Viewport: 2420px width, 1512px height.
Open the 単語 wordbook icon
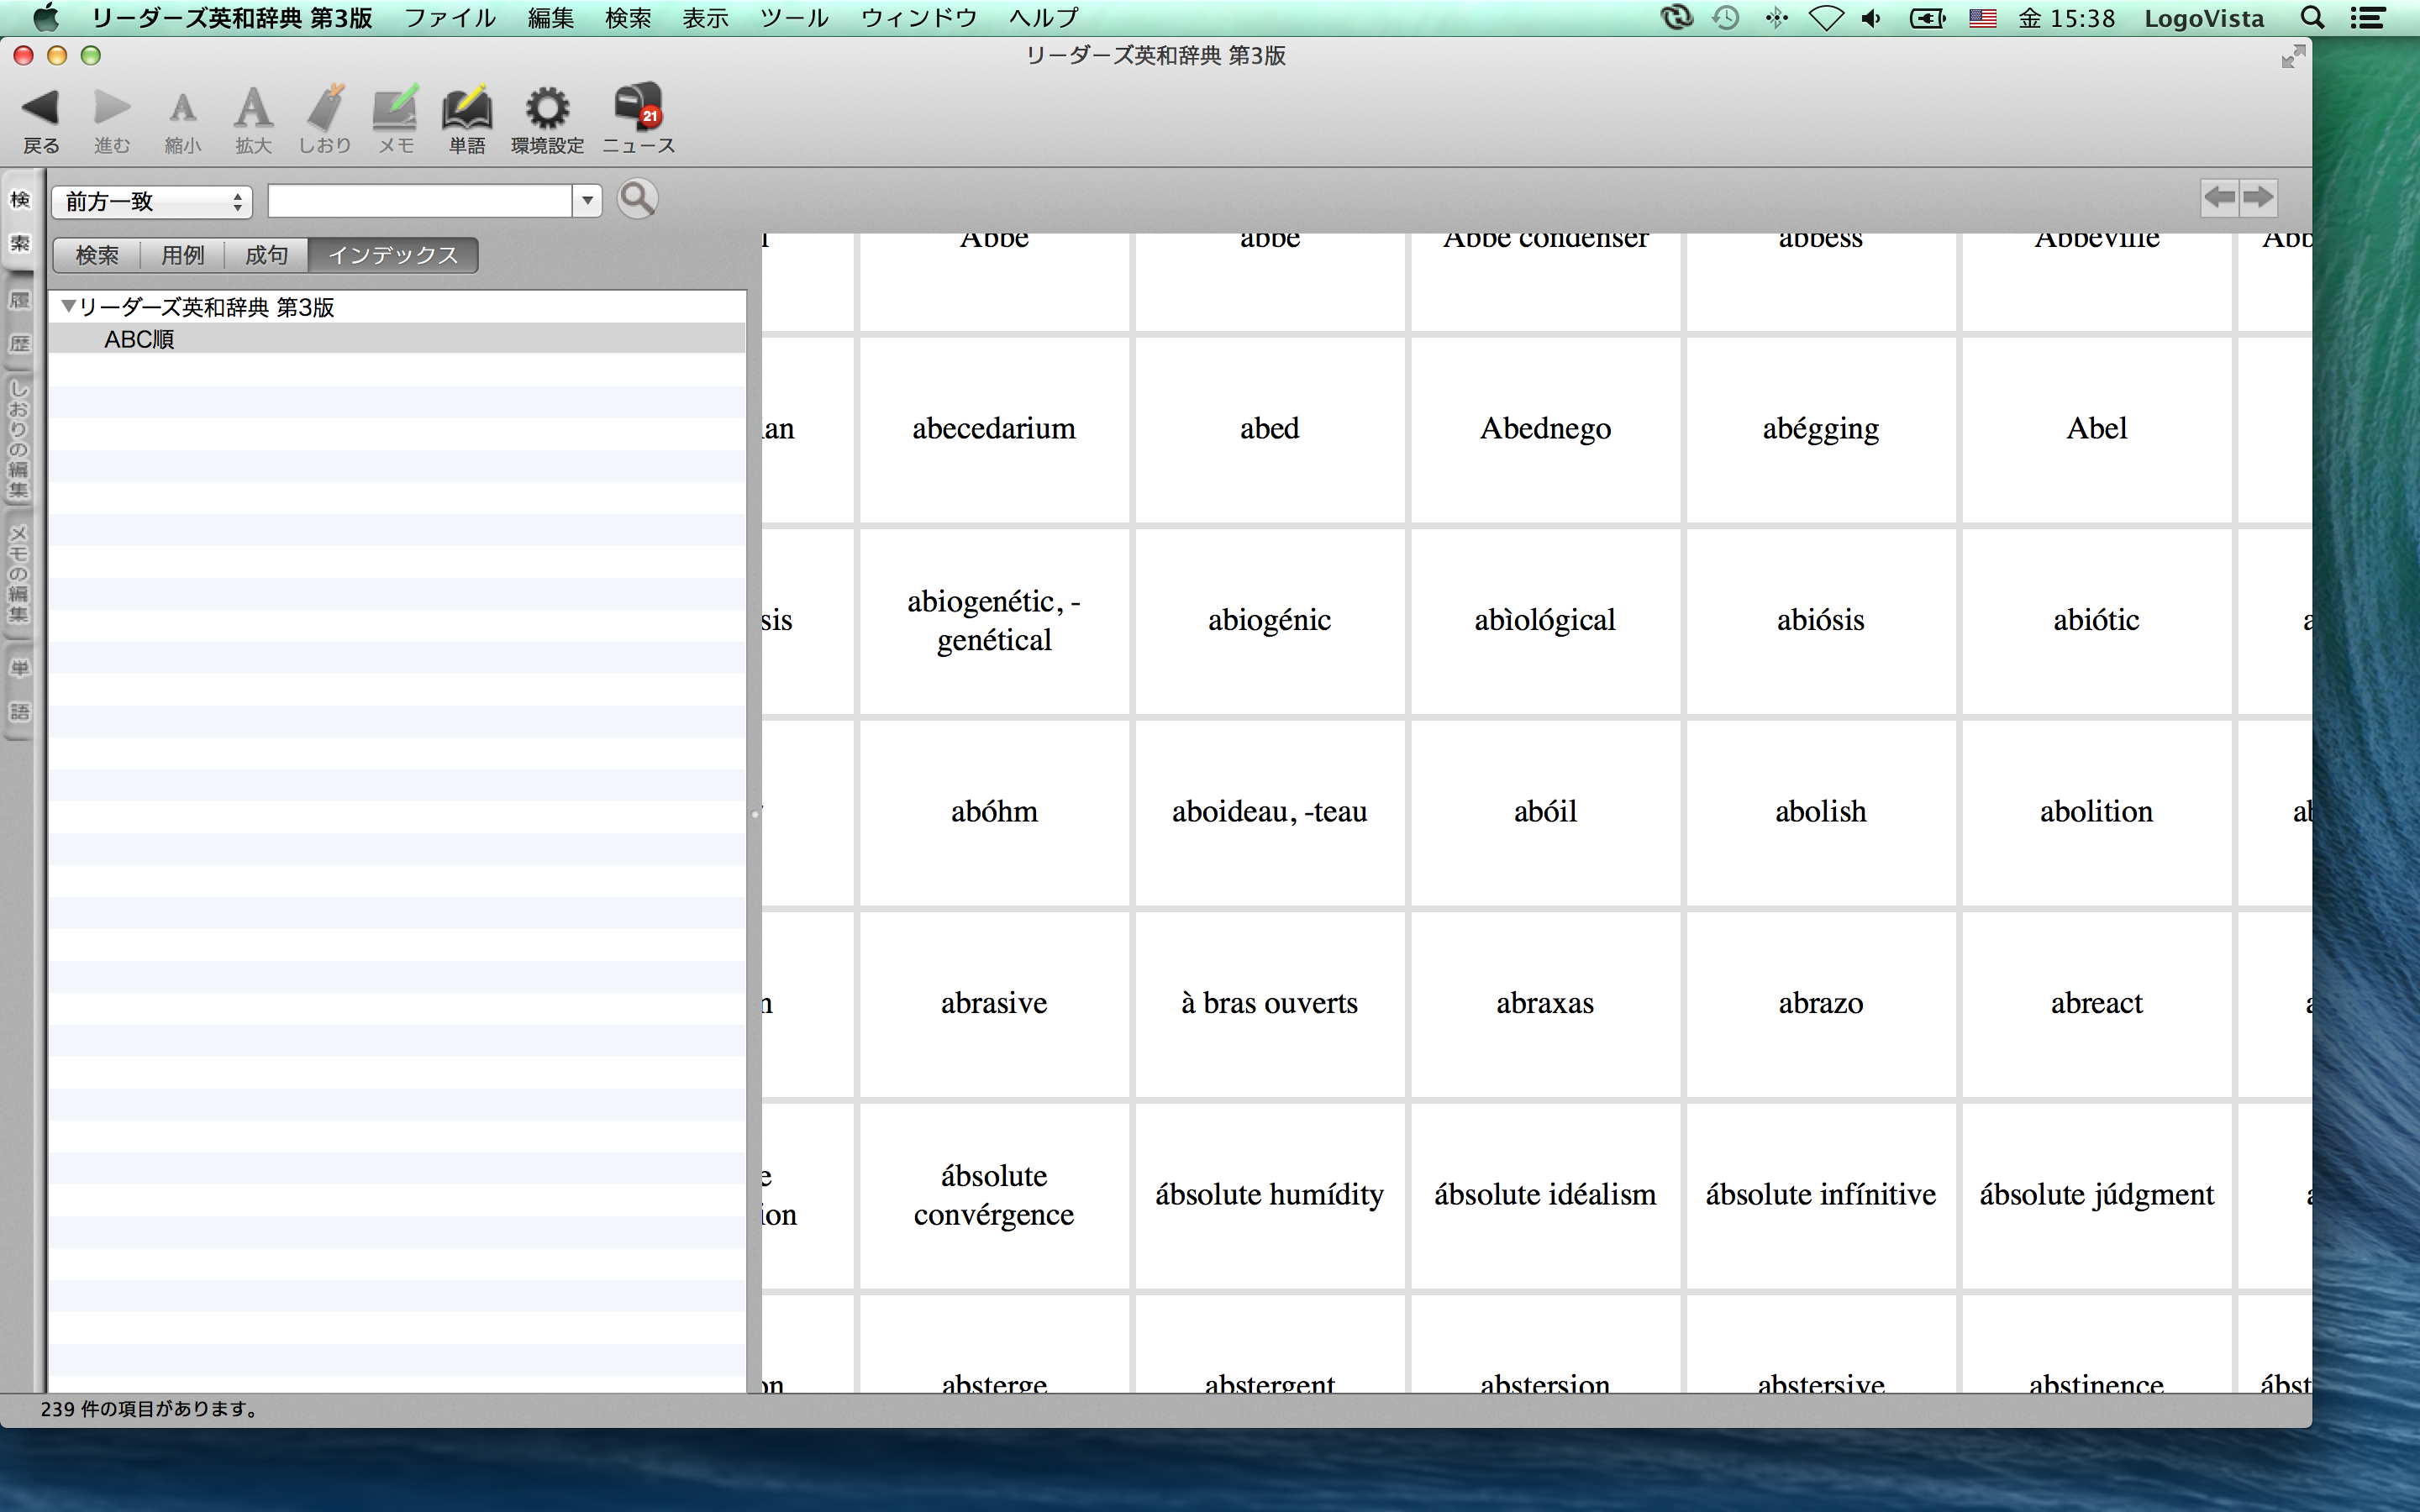pos(466,108)
